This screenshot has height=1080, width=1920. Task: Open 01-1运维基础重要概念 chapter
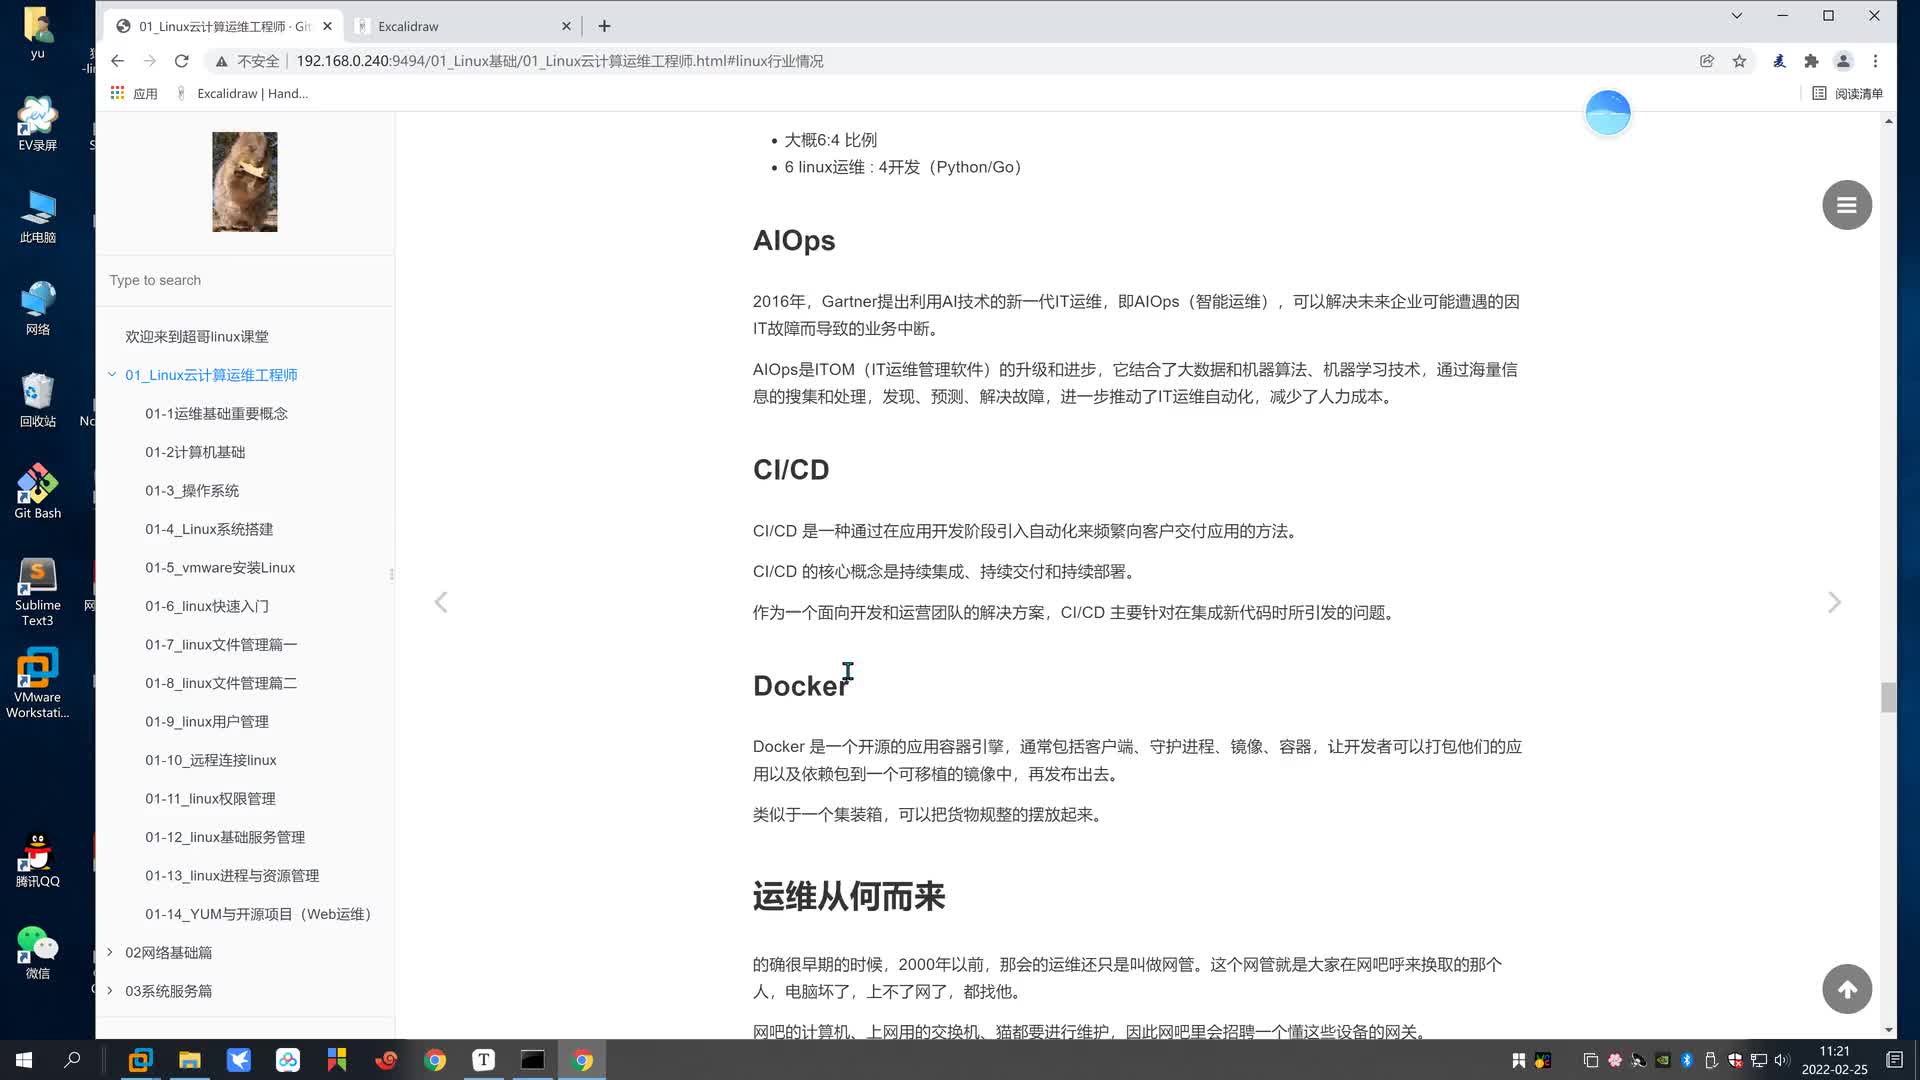point(216,413)
